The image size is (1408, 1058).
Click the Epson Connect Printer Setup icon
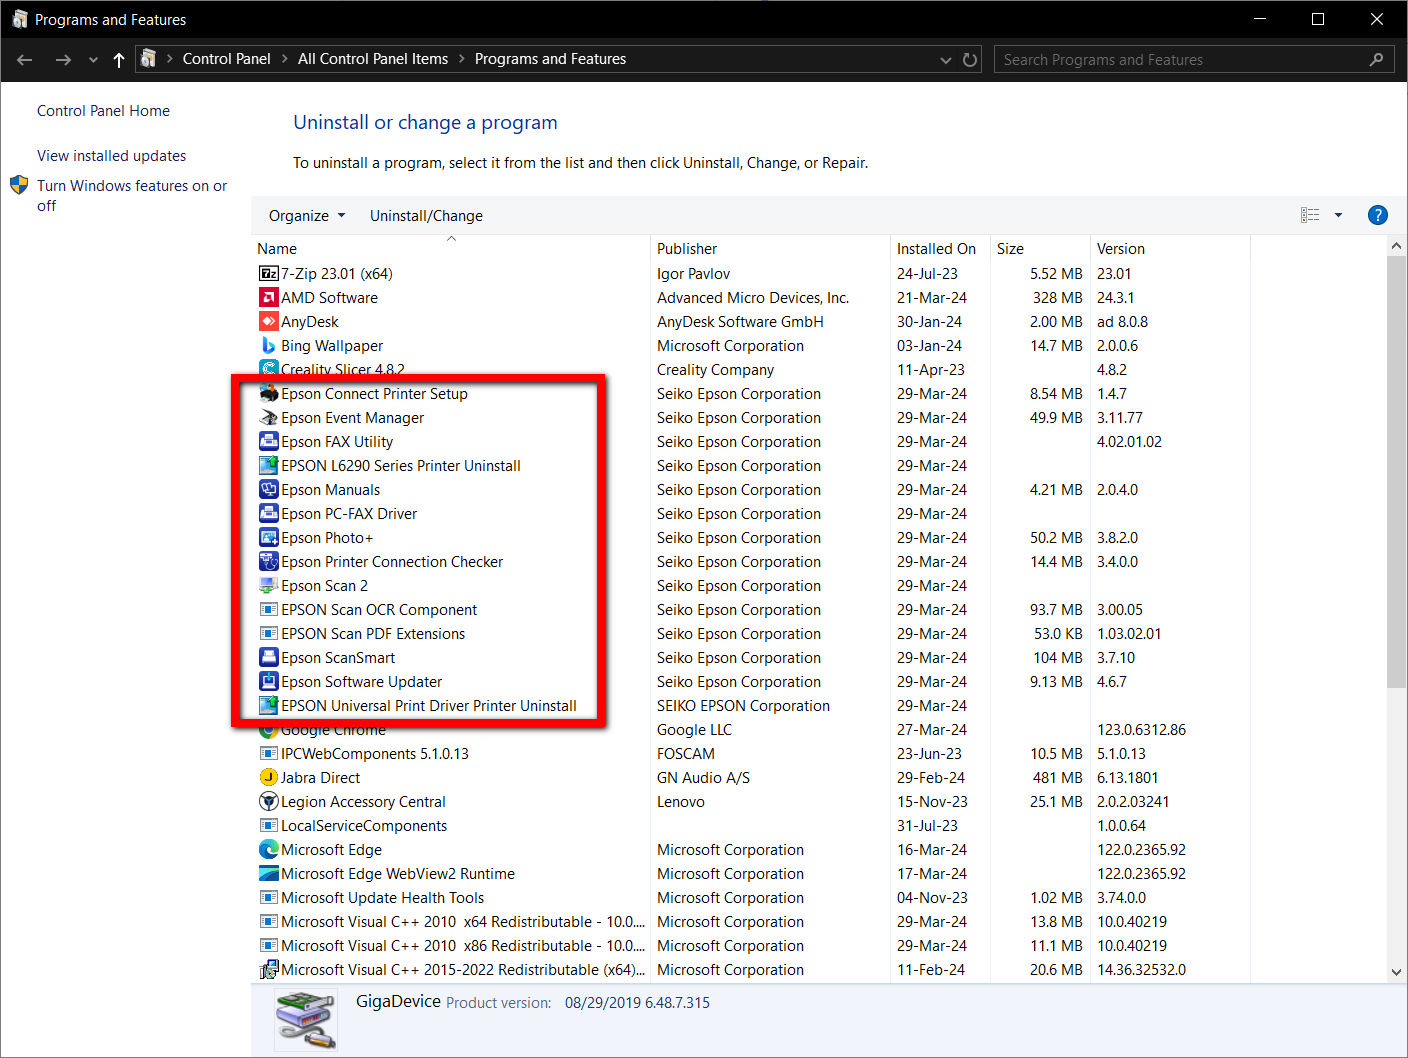pyautogui.click(x=268, y=394)
